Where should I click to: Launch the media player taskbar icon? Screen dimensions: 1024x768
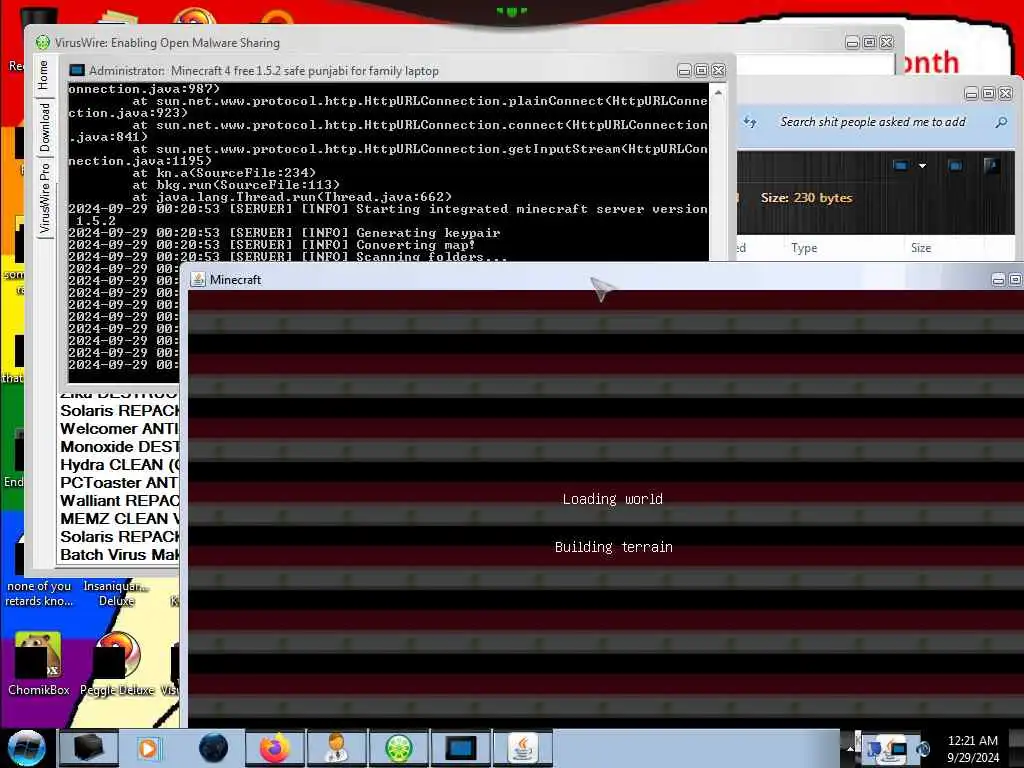point(148,748)
